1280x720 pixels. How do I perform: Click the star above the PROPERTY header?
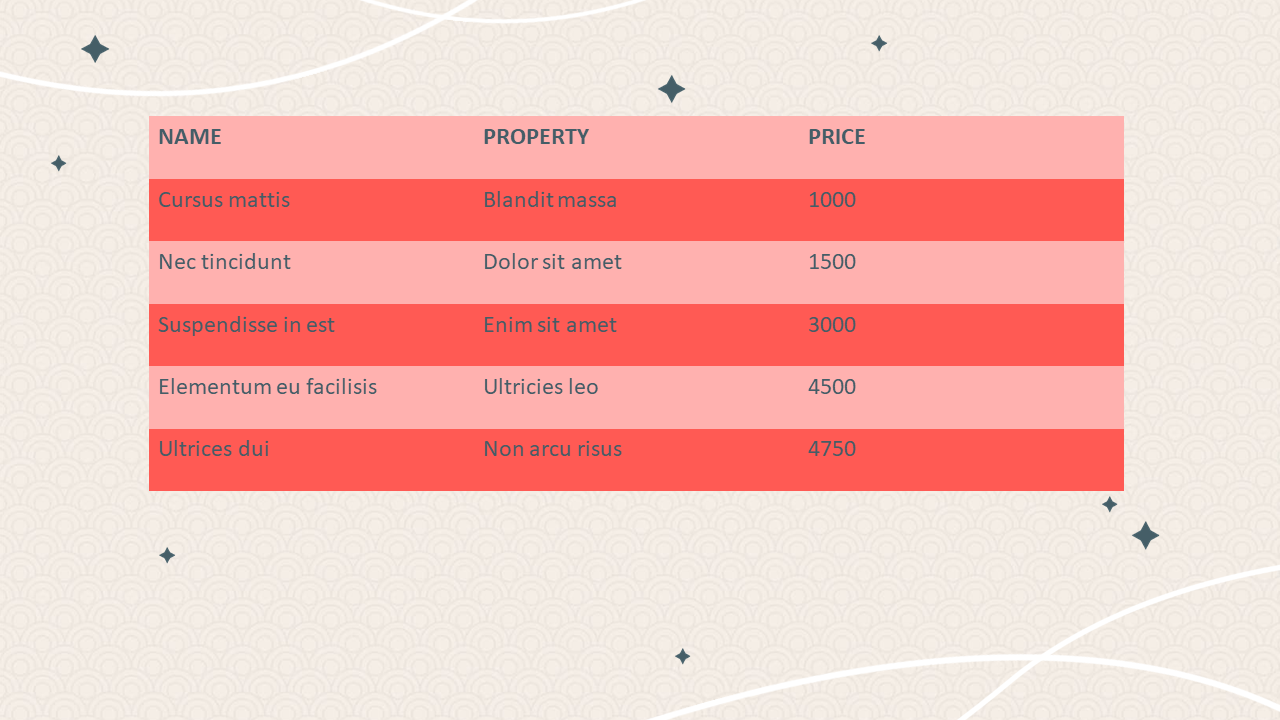[671, 89]
